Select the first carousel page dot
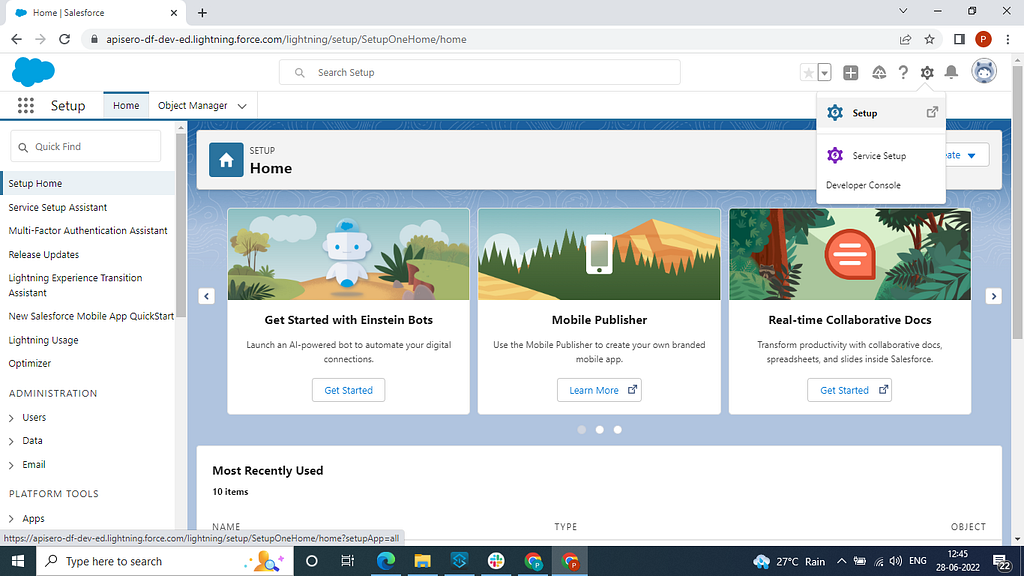The width and height of the screenshot is (1024, 576). coord(581,430)
